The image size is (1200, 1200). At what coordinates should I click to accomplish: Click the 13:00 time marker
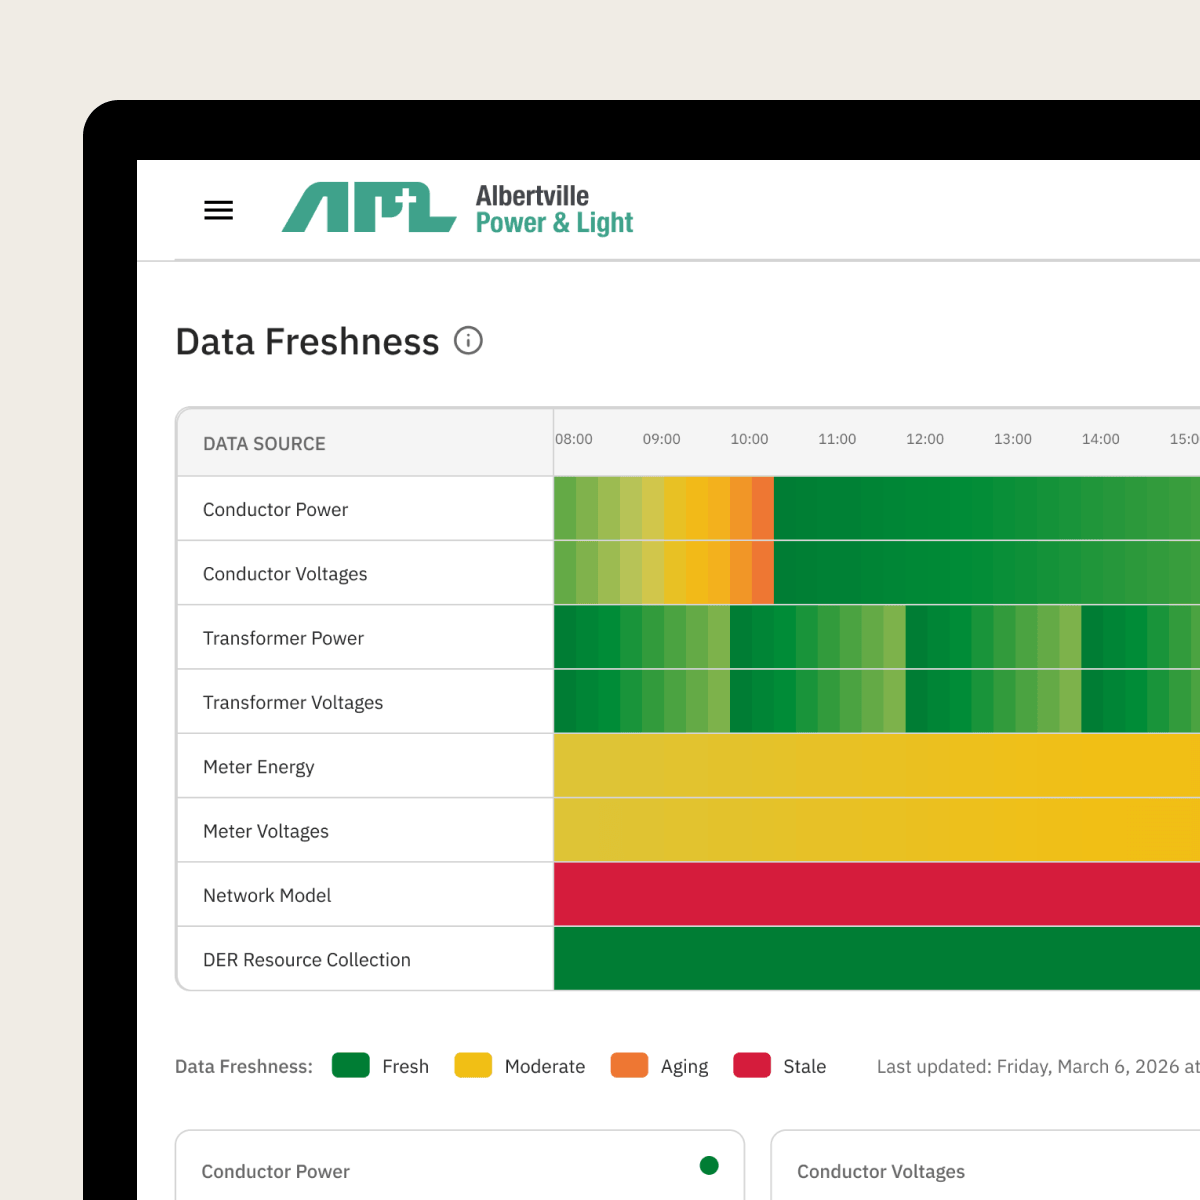point(1013,439)
